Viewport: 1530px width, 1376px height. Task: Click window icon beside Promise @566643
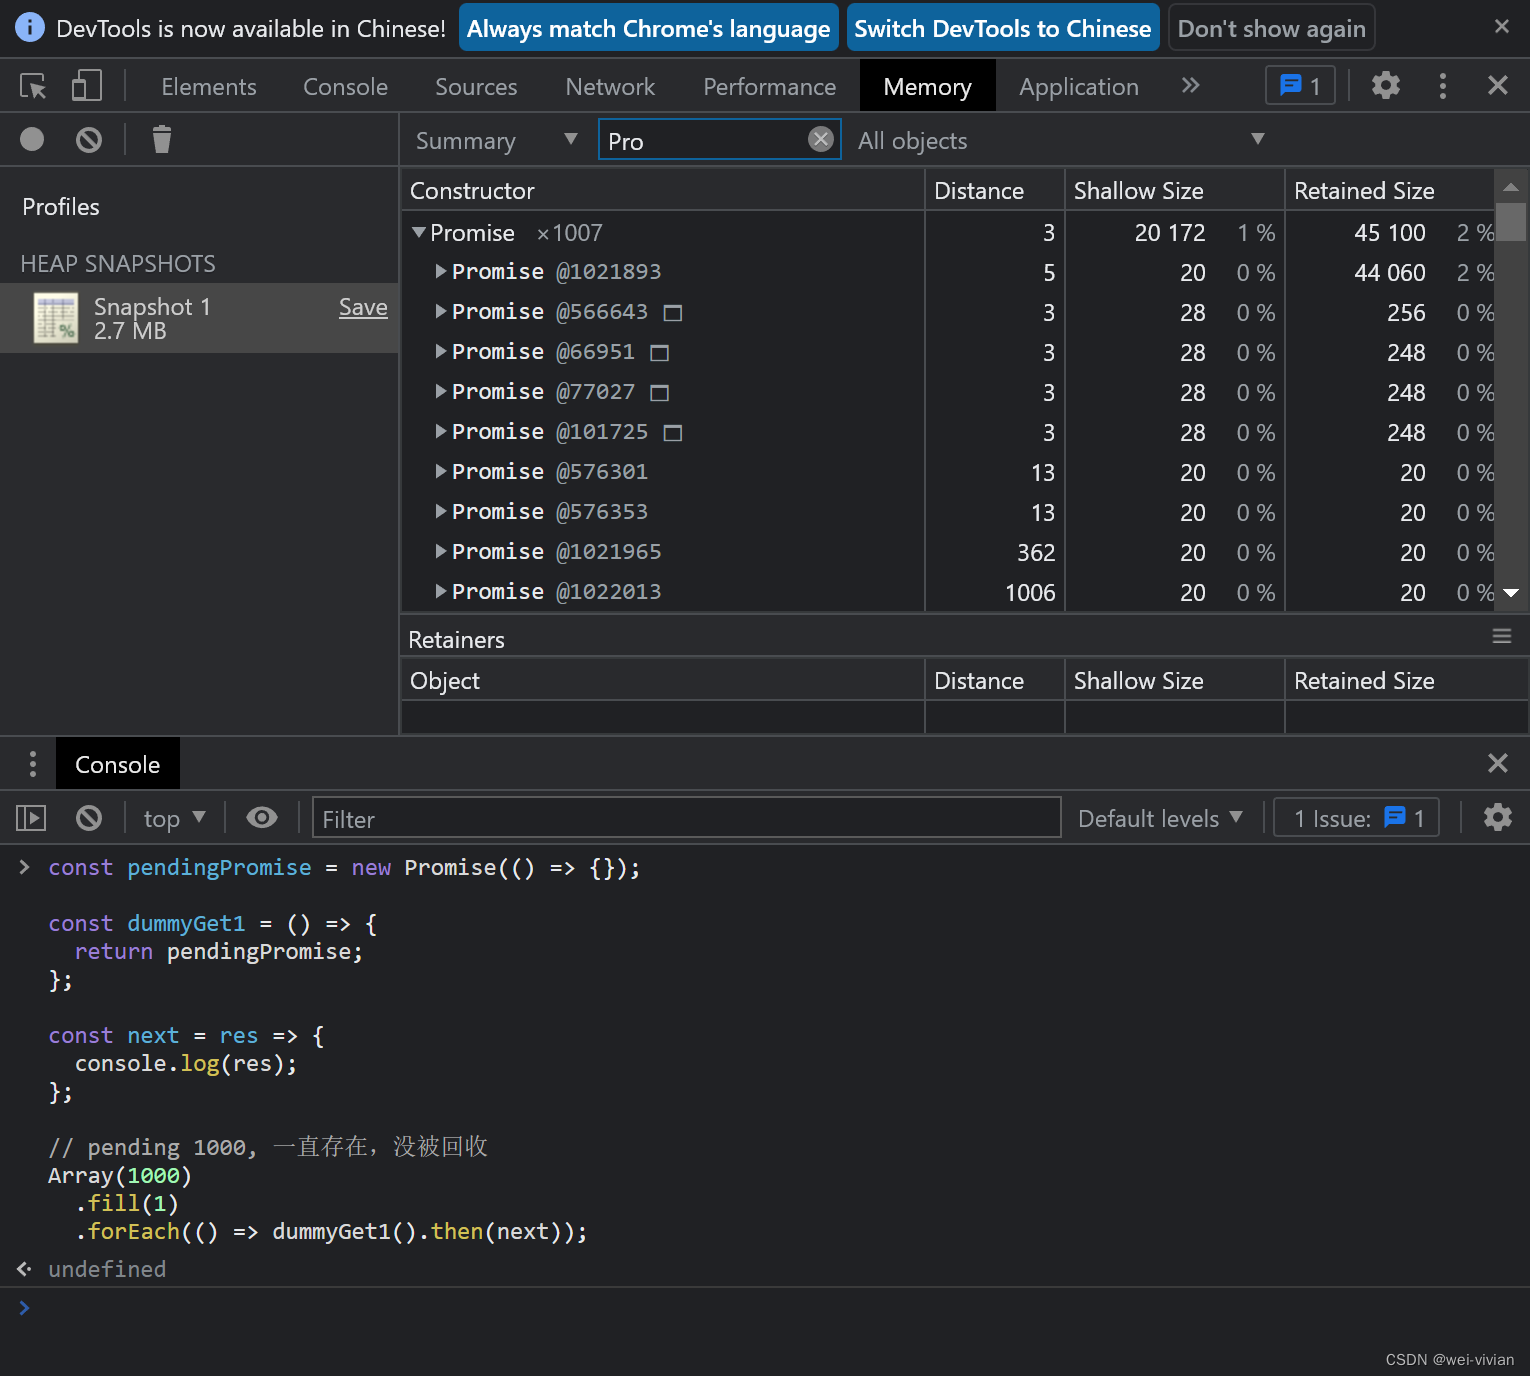[673, 313]
